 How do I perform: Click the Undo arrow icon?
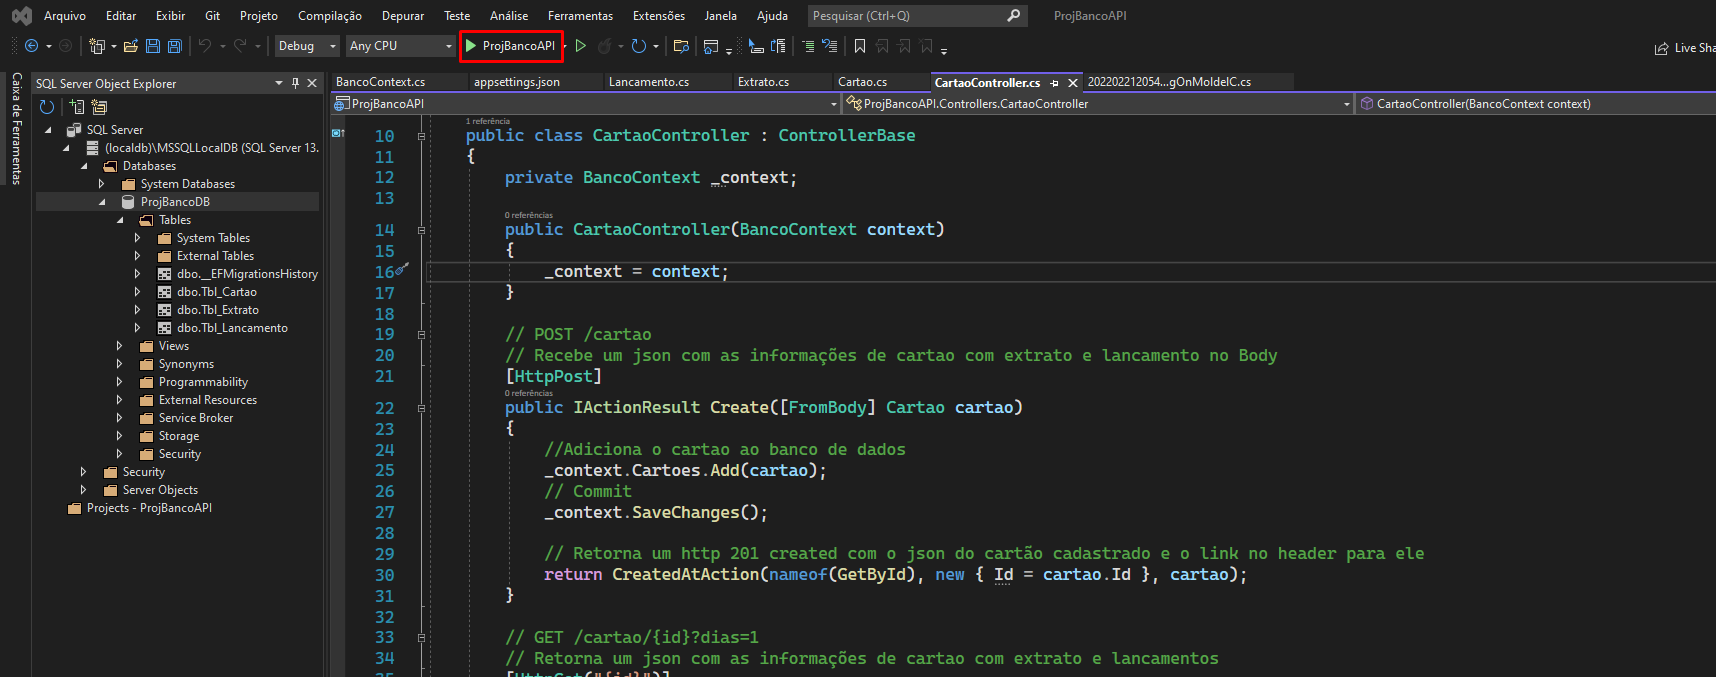tap(205, 46)
